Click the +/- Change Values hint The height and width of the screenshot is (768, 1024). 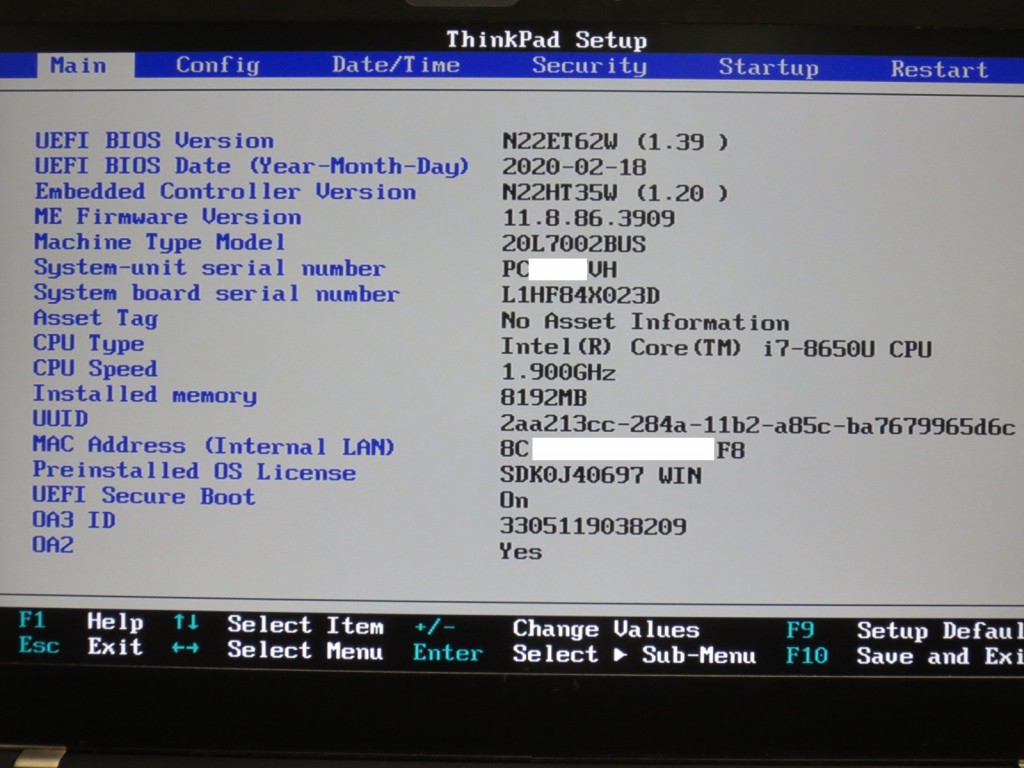coord(556,629)
